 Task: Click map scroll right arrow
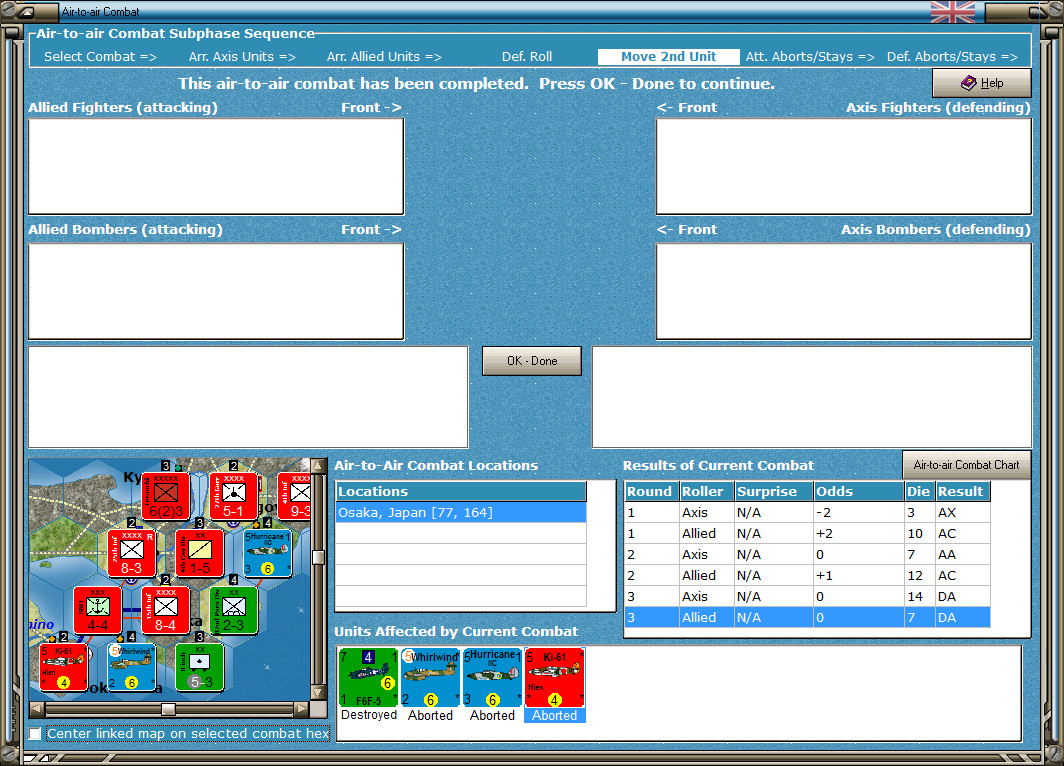point(301,709)
